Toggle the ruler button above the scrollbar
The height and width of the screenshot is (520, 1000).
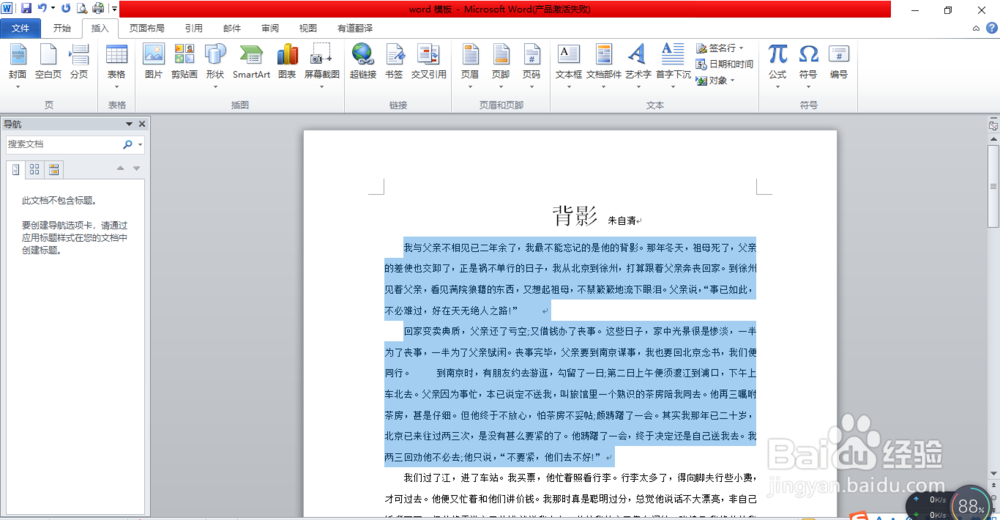click(x=993, y=126)
